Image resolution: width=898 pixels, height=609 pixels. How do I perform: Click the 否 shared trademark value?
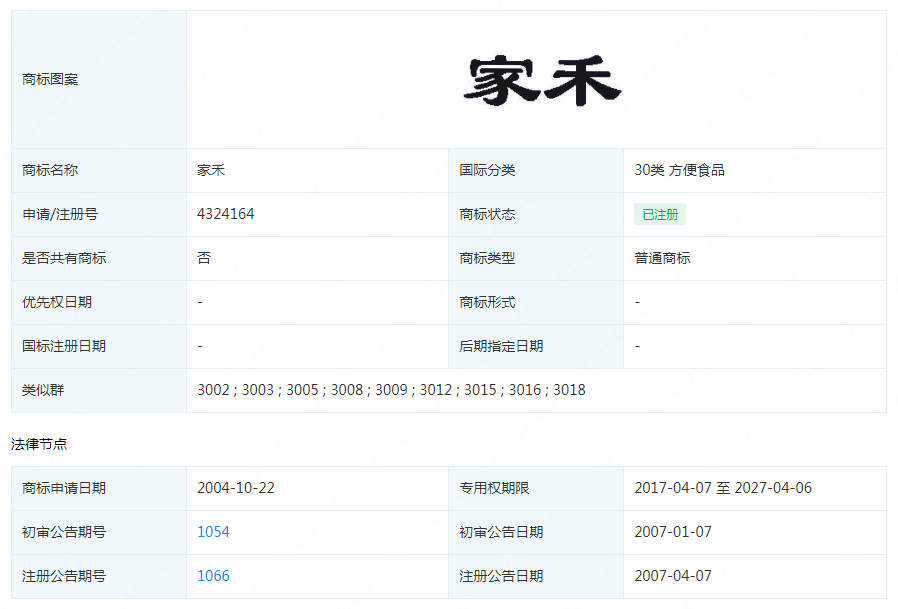[204, 258]
